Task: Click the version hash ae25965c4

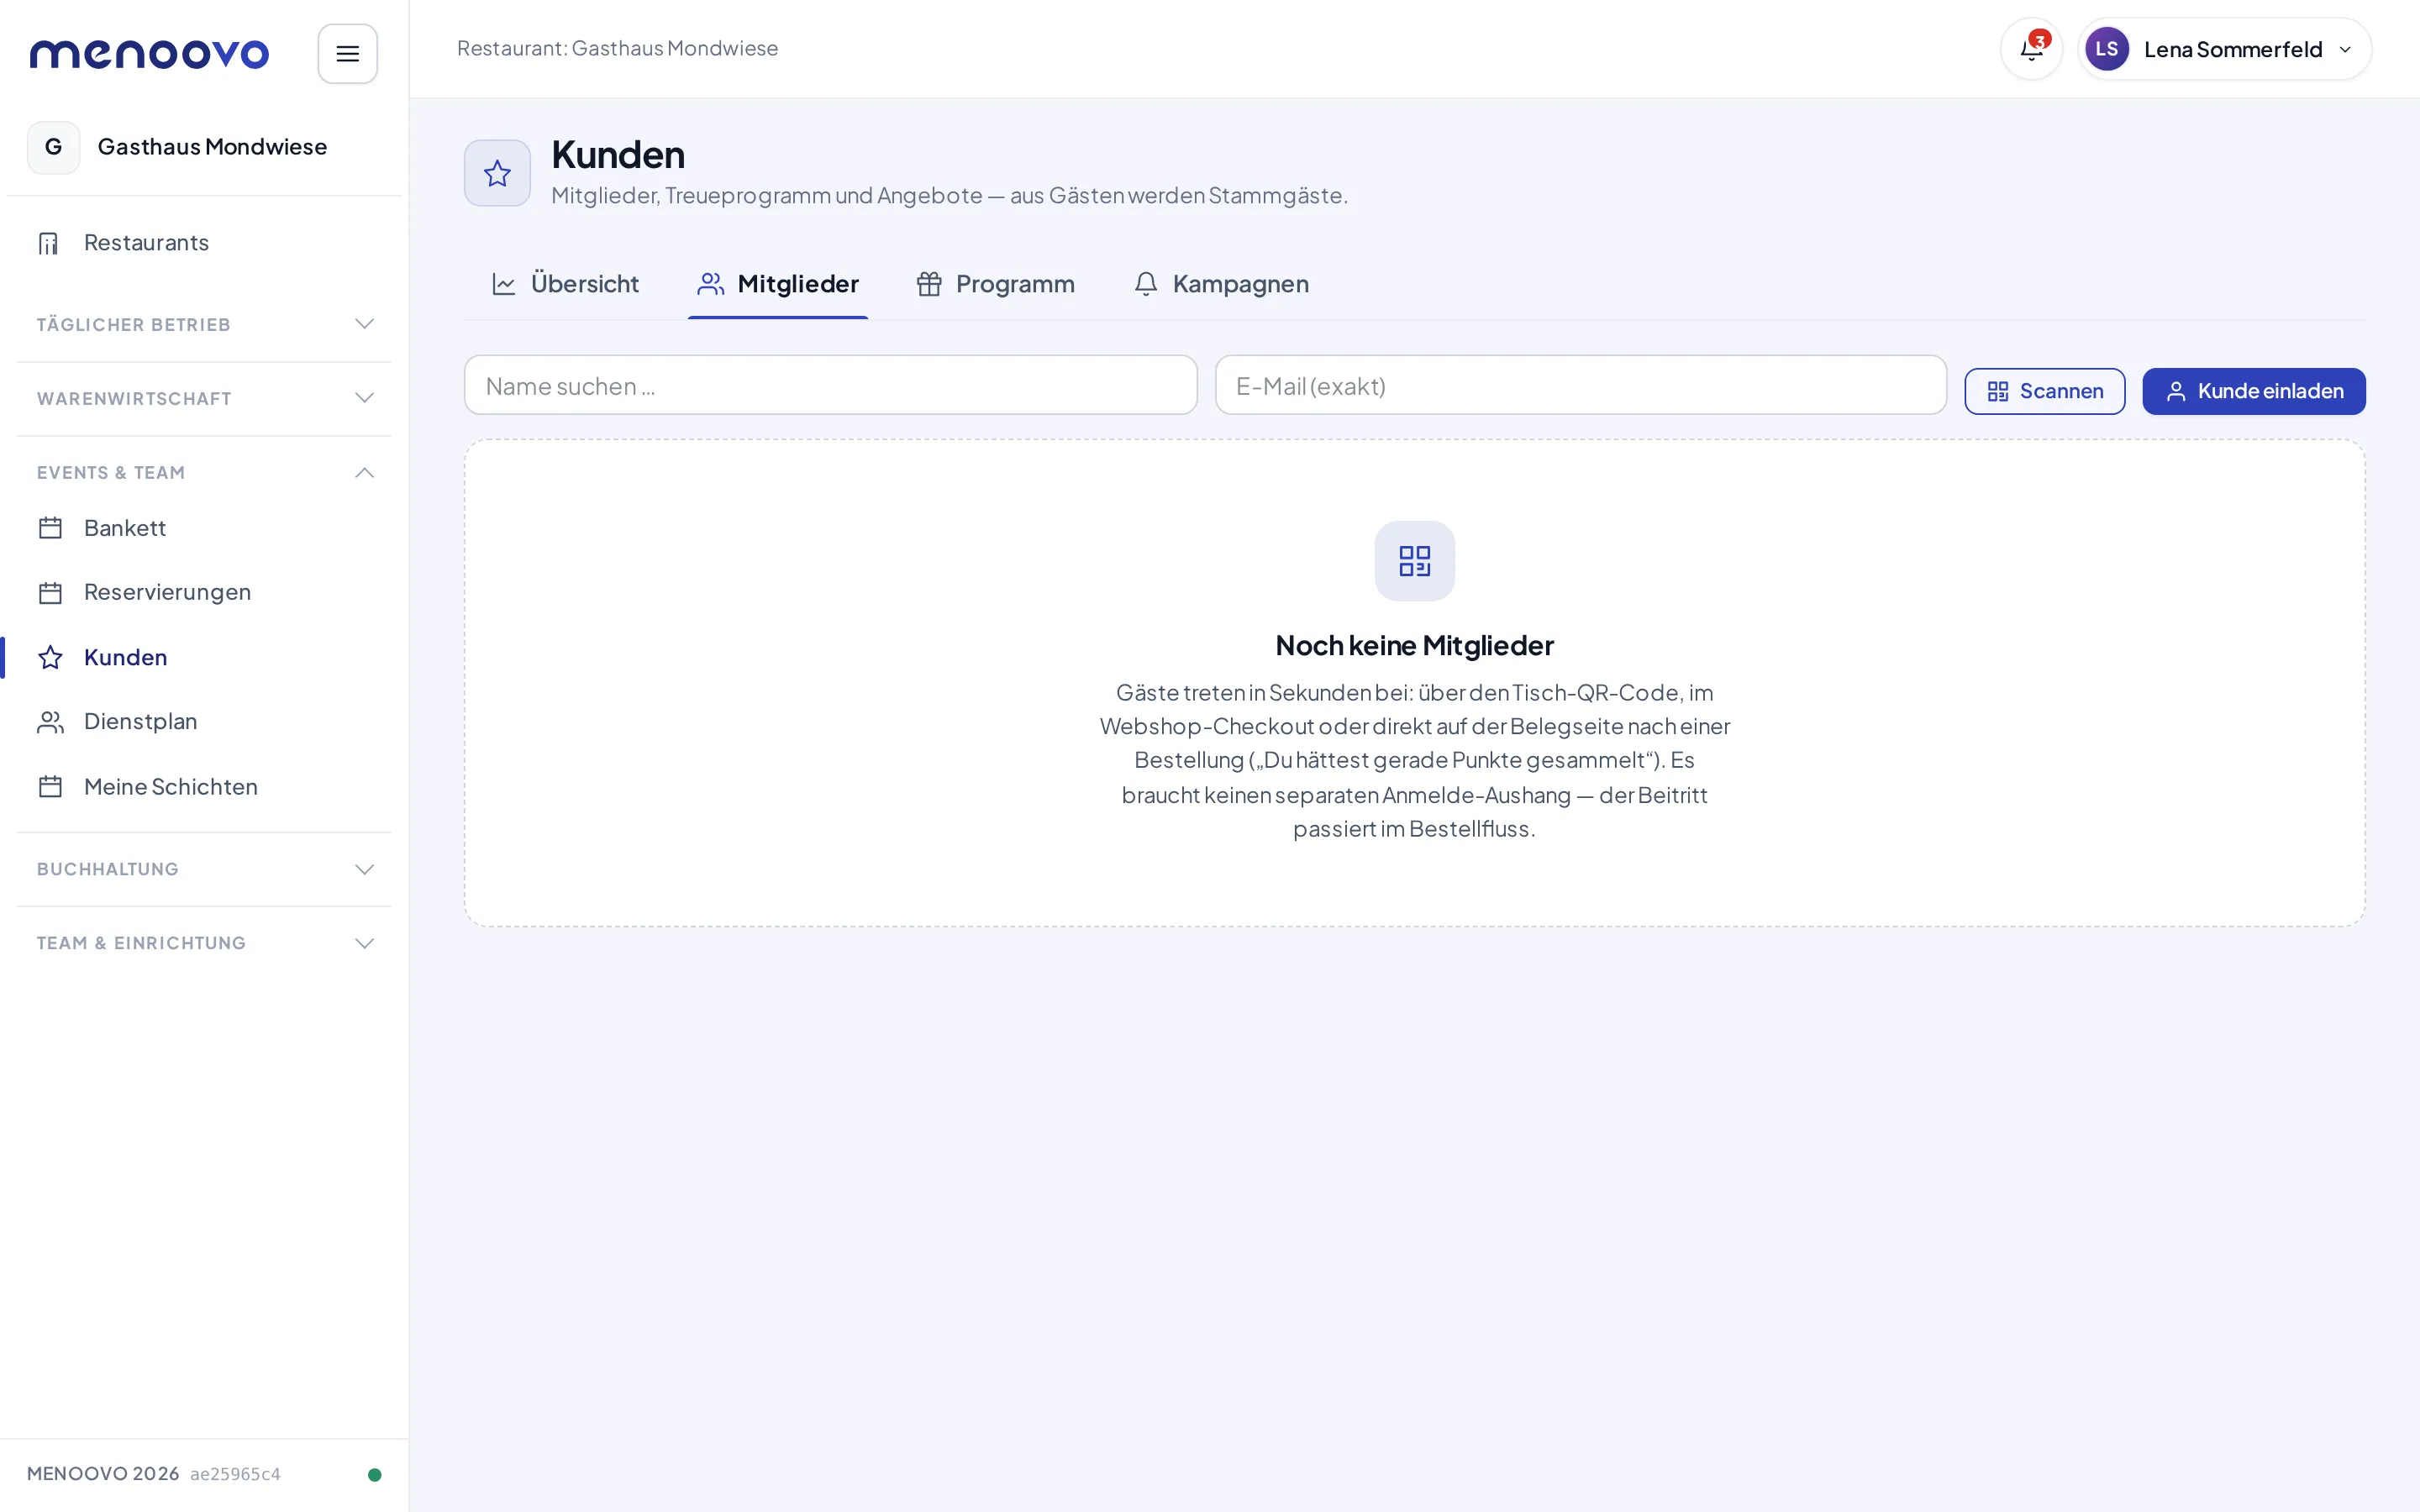Action: click(x=235, y=1474)
